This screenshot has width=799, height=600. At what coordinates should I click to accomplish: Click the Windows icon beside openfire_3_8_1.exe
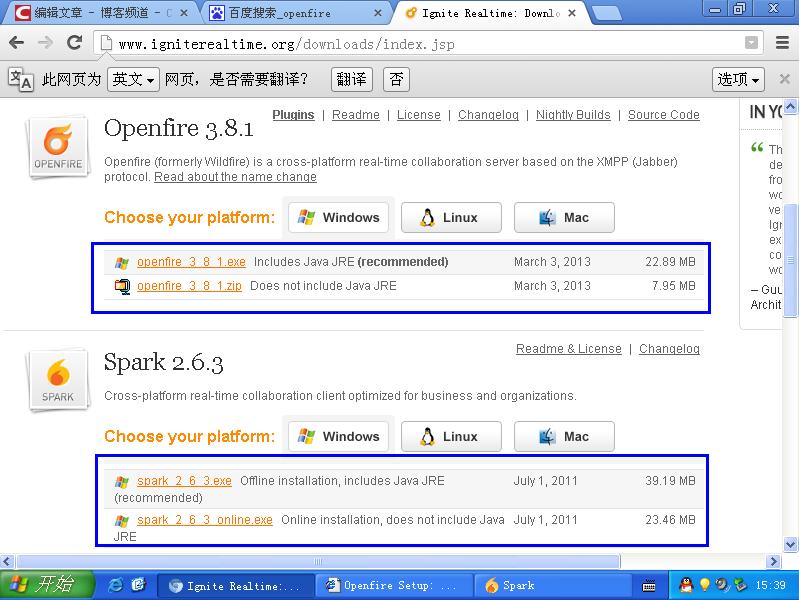(122, 263)
